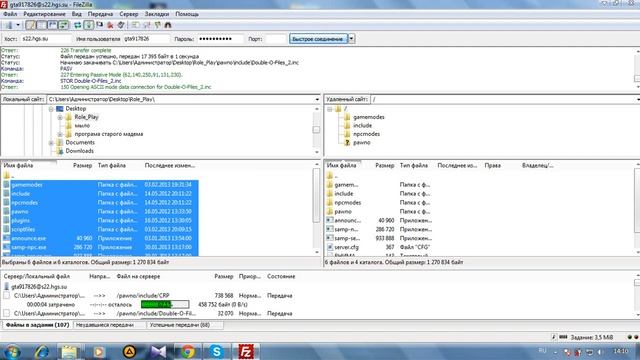640x360 pixels.
Task: Open the Помощь menu
Action: [x=187, y=14]
